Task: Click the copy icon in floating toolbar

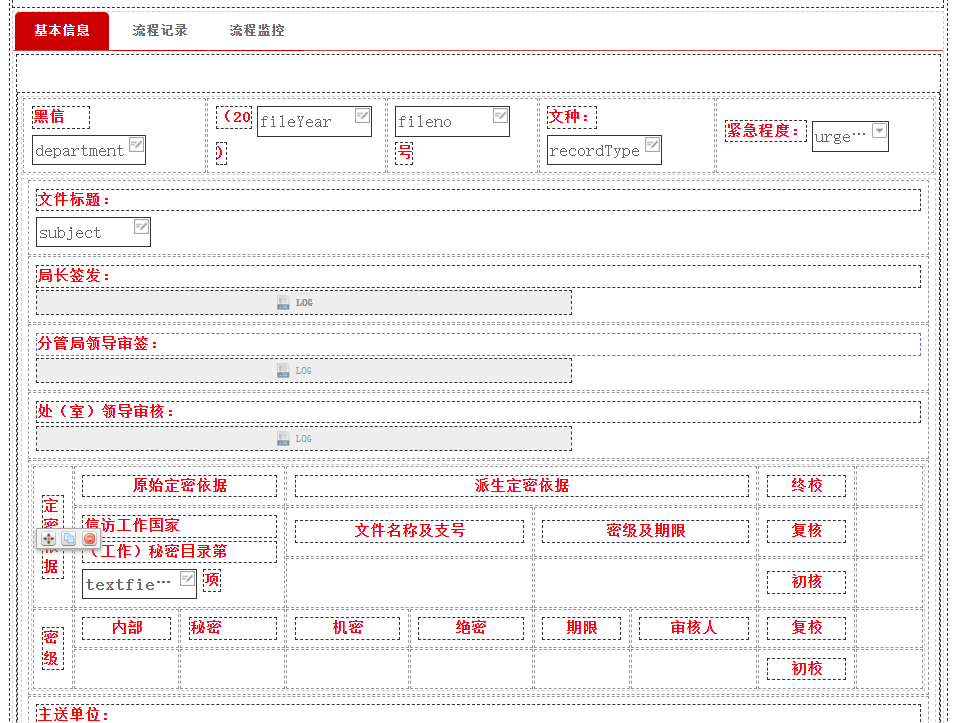Action: coord(69,538)
